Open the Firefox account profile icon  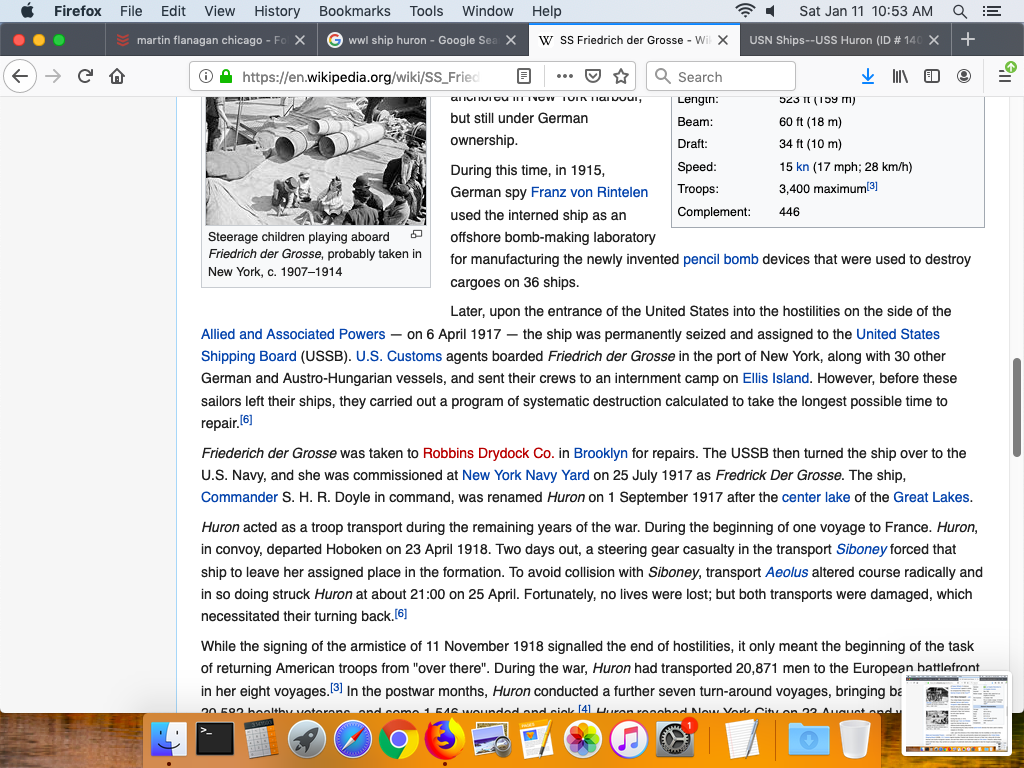pyautogui.click(x=964, y=77)
